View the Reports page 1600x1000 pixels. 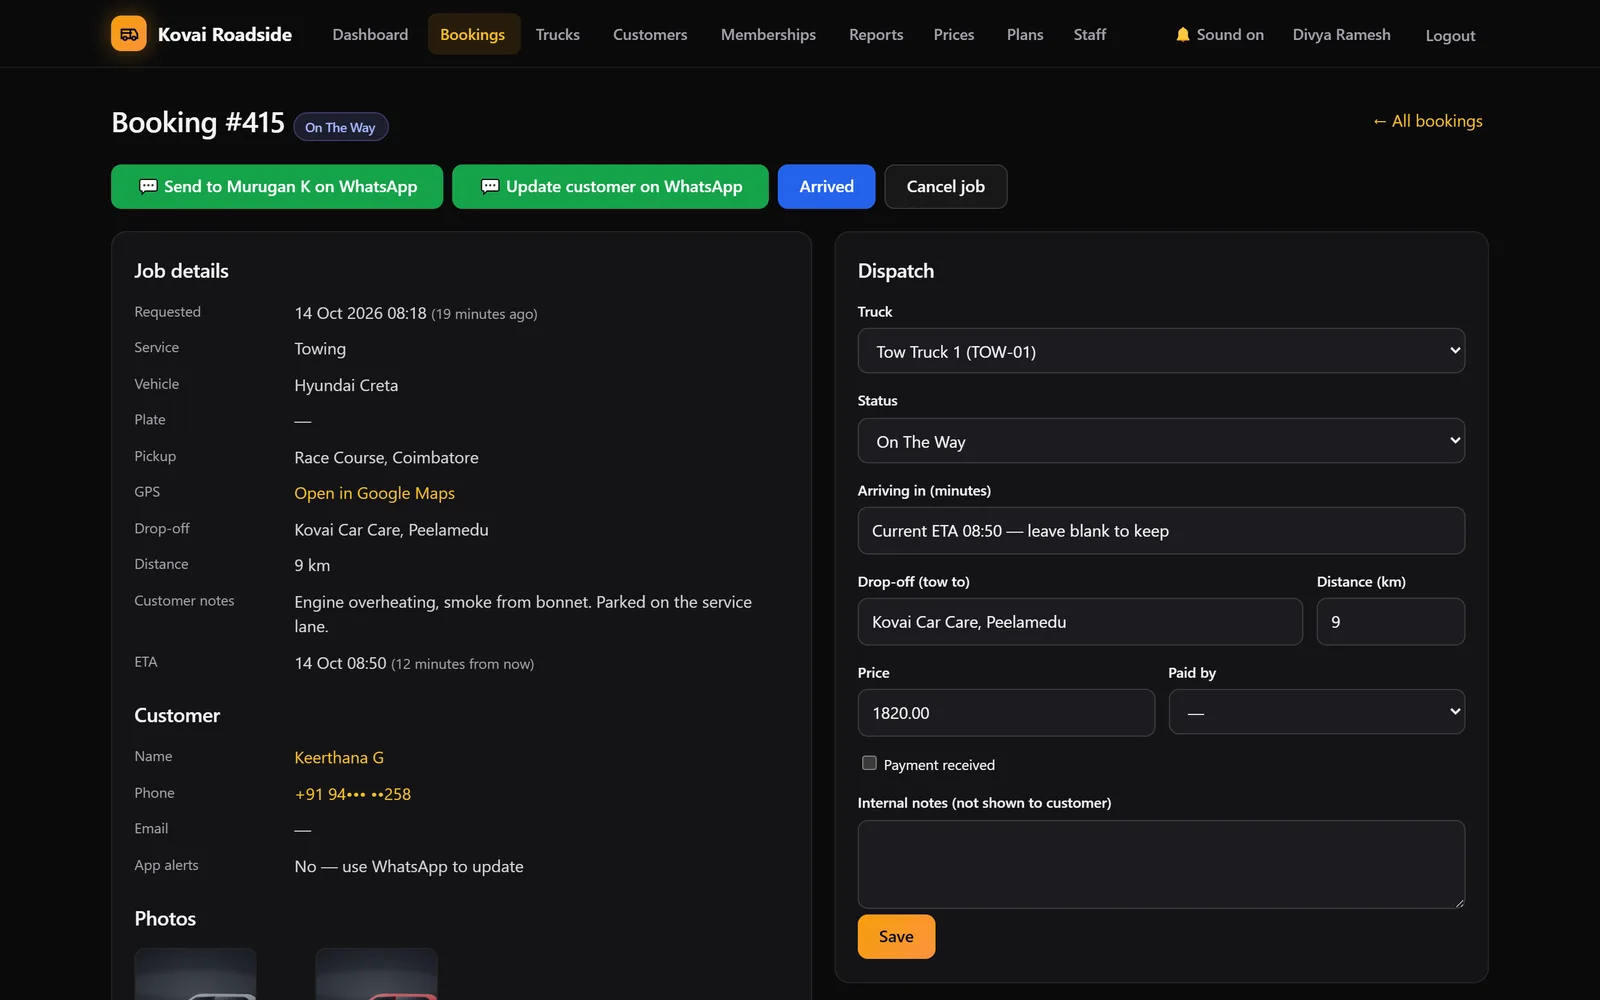click(876, 34)
